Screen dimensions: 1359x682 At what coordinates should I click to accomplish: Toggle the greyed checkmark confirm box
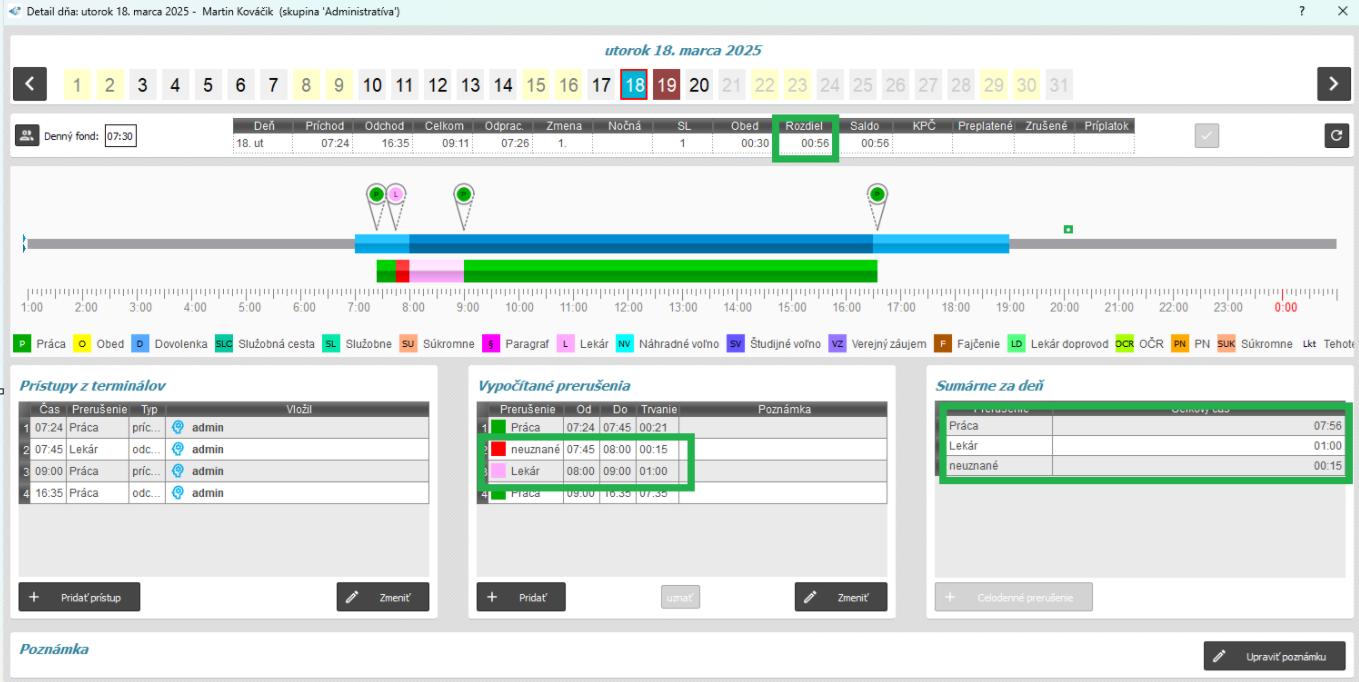[1207, 137]
